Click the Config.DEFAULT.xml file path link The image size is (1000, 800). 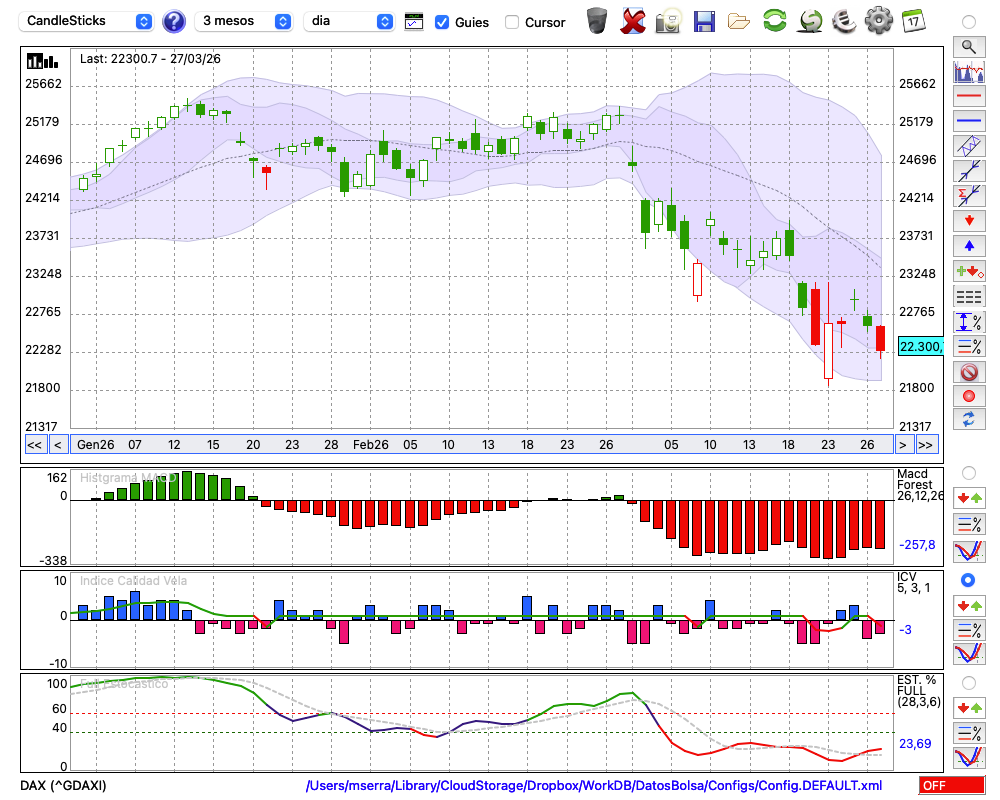[x=593, y=786]
